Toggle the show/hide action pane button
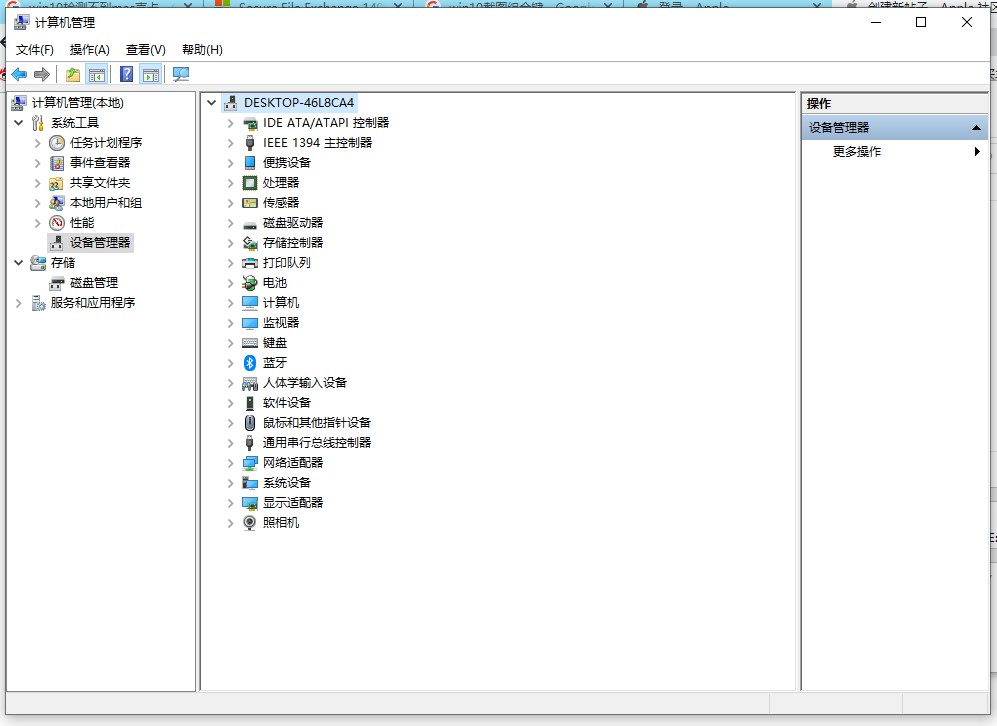The width and height of the screenshot is (997, 726). 151,74
